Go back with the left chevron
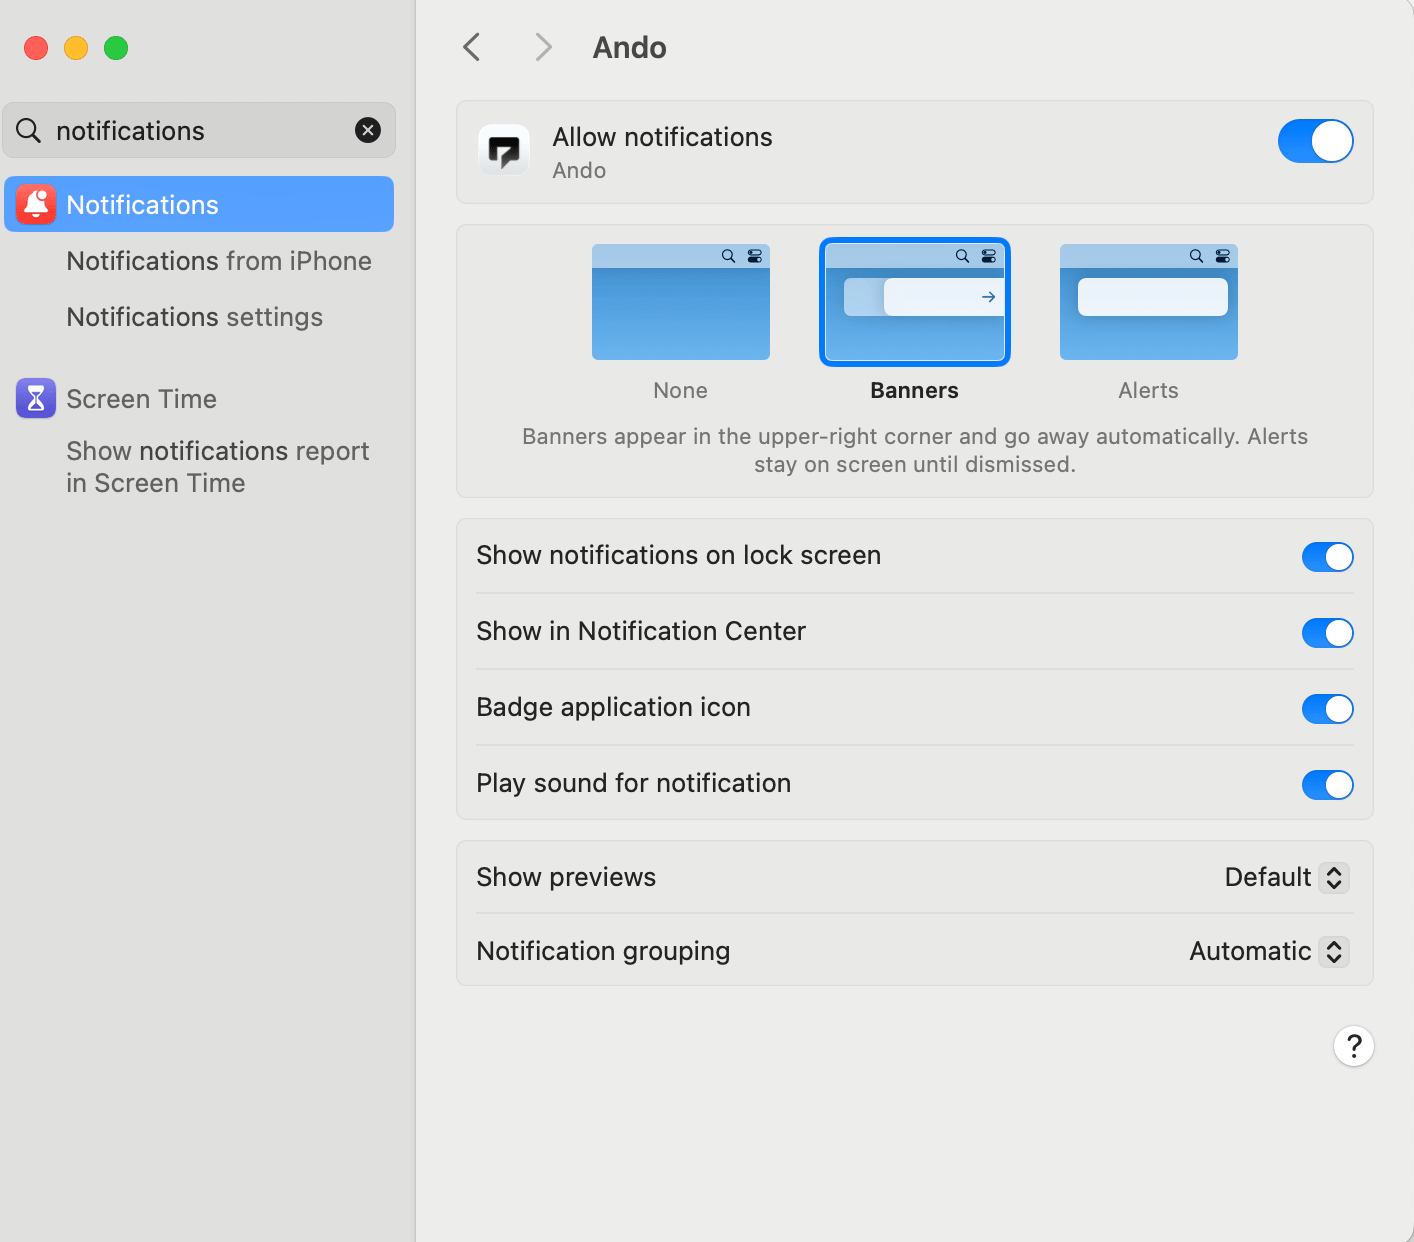The height and width of the screenshot is (1242, 1414). click(x=472, y=47)
